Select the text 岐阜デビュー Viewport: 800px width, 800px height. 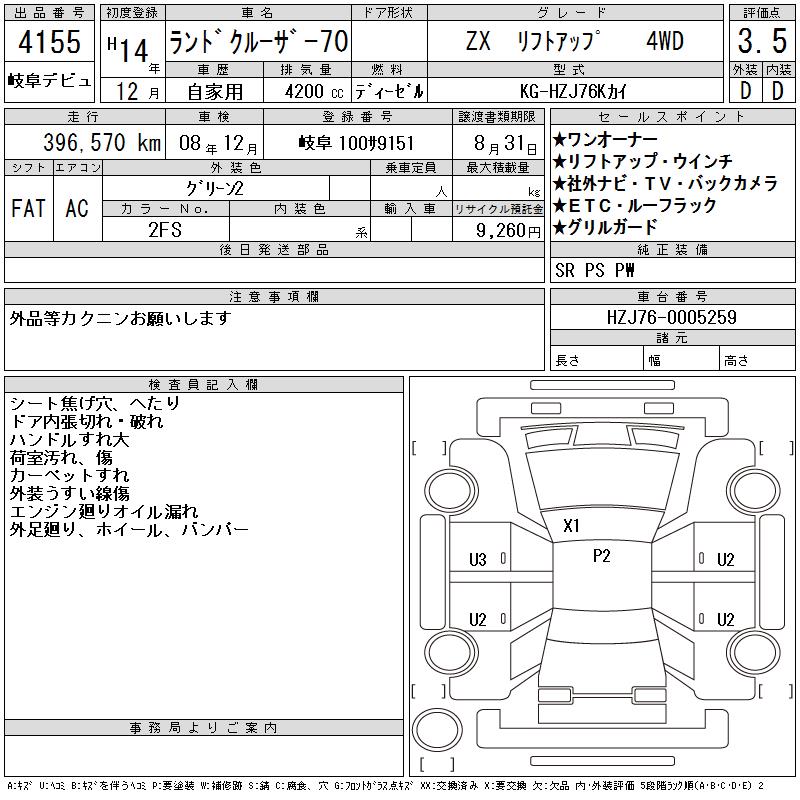point(49,81)
